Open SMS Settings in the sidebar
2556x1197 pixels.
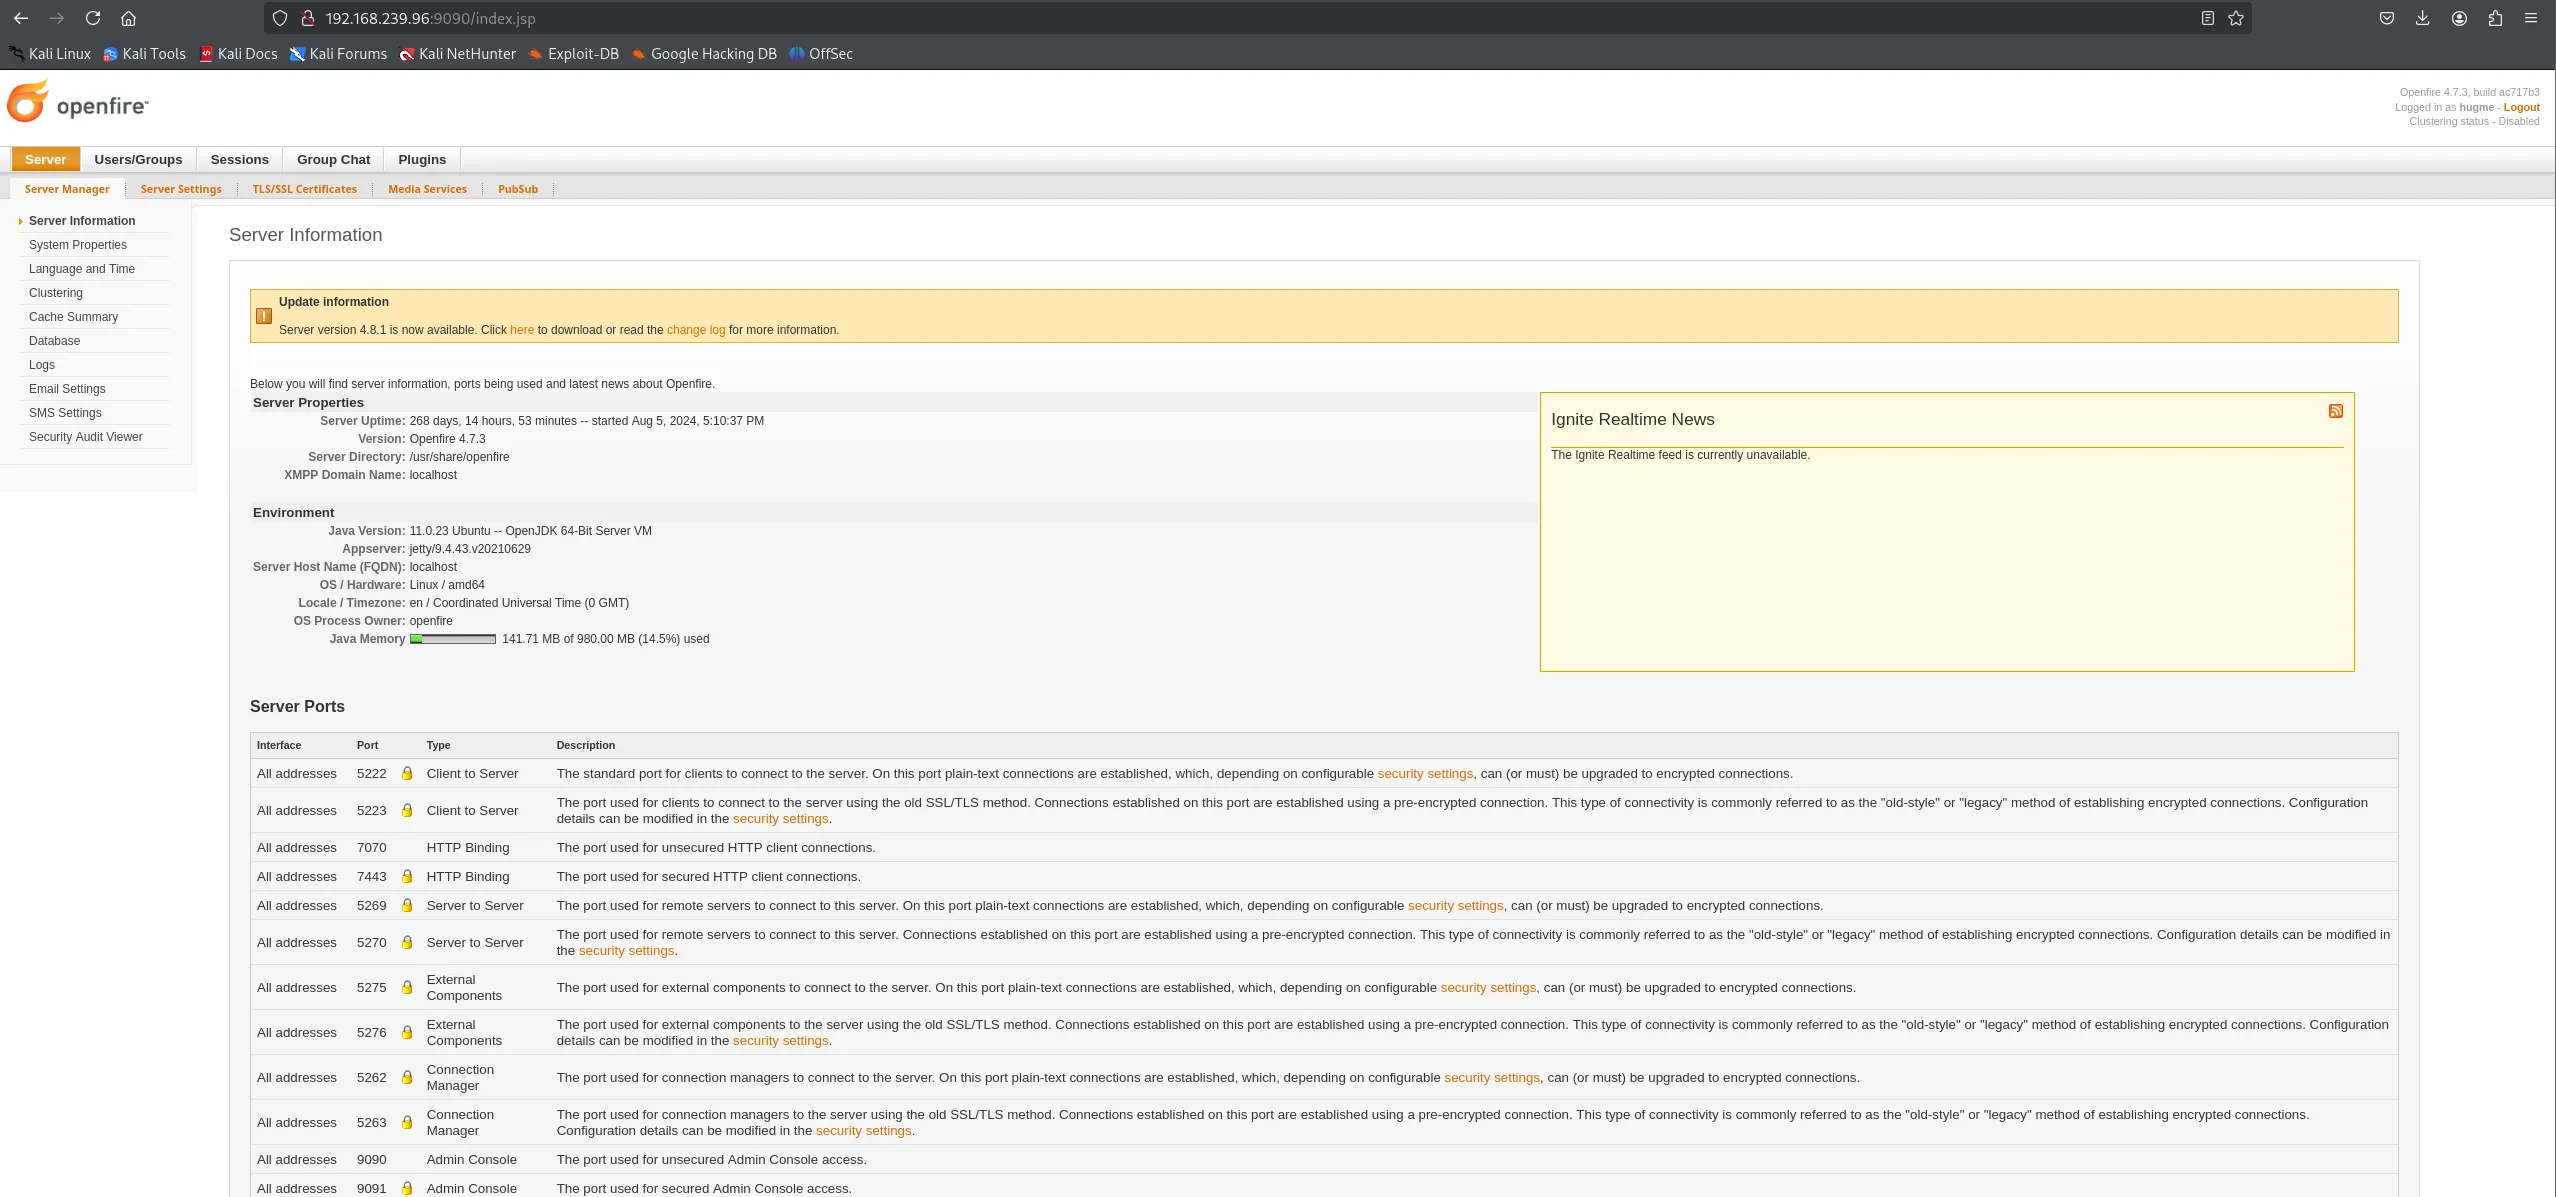pos(65,413)
